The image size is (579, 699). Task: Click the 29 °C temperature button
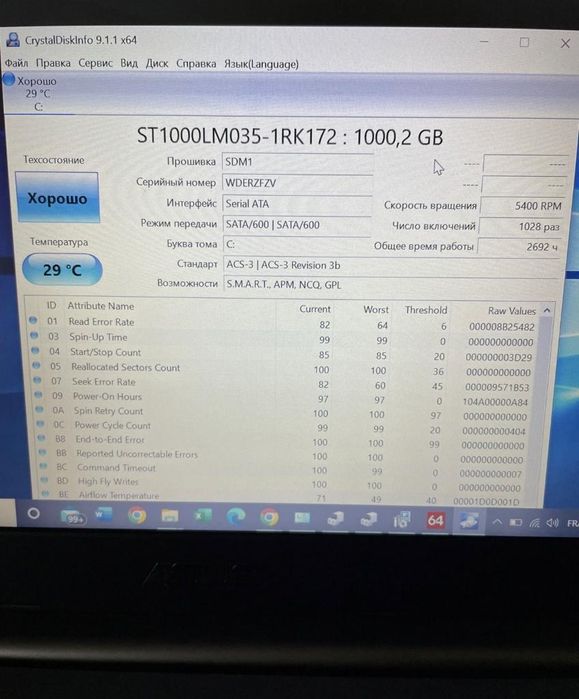pos(62,270)
